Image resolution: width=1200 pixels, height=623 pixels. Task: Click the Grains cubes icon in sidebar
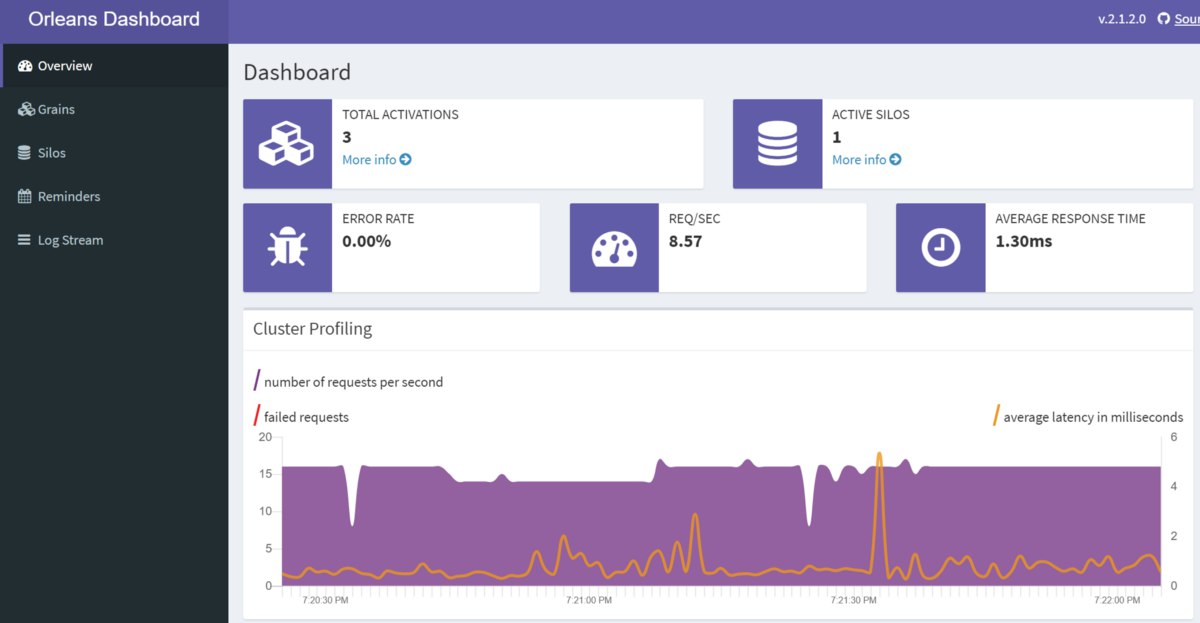point(25,109)
